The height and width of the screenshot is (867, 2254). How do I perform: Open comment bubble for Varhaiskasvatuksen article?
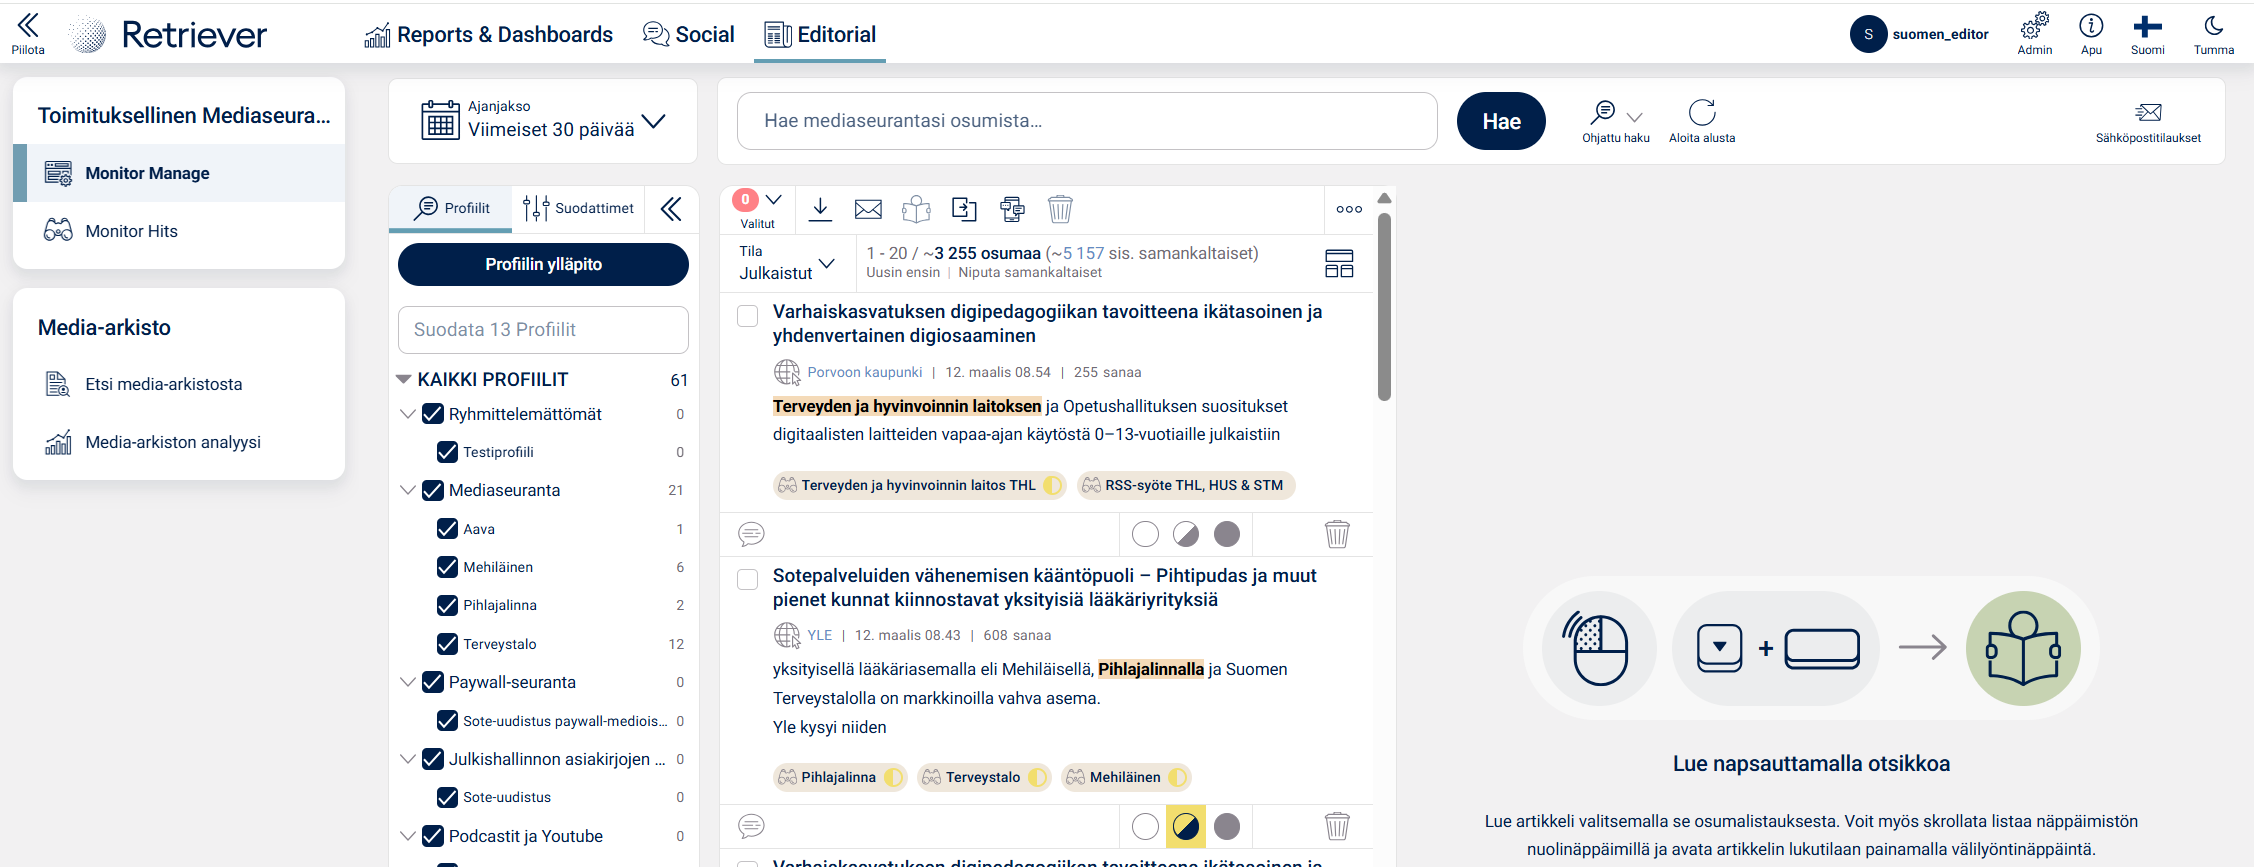click(x=751, y=534)
